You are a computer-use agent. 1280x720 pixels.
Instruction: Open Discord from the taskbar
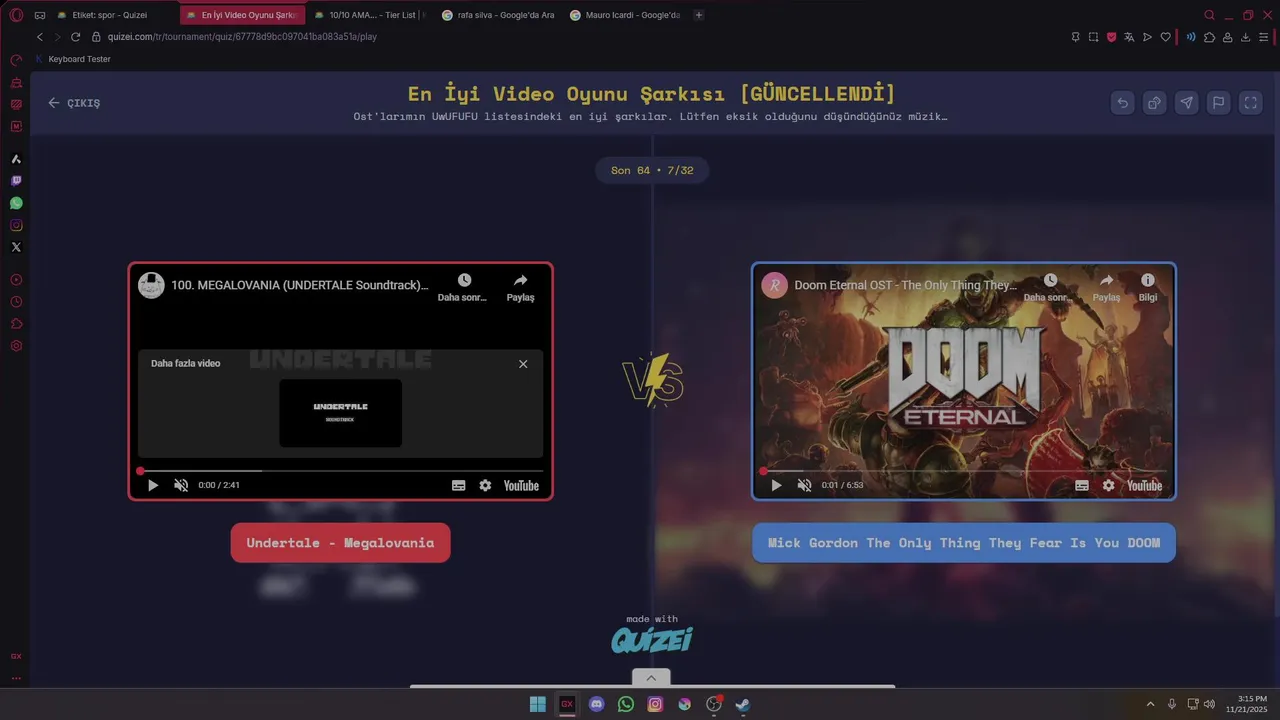pyautogui.click(x=597, y=704)
